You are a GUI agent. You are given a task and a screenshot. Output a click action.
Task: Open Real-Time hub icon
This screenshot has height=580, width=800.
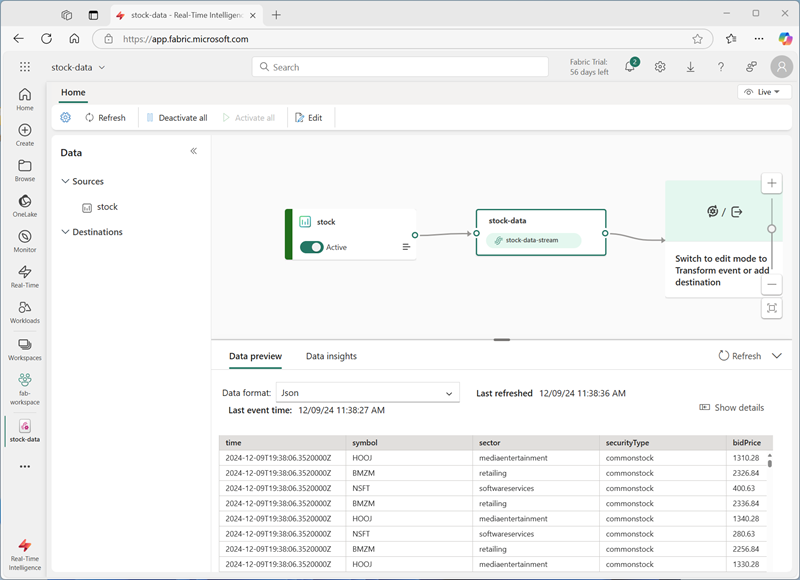coord(24,276)
